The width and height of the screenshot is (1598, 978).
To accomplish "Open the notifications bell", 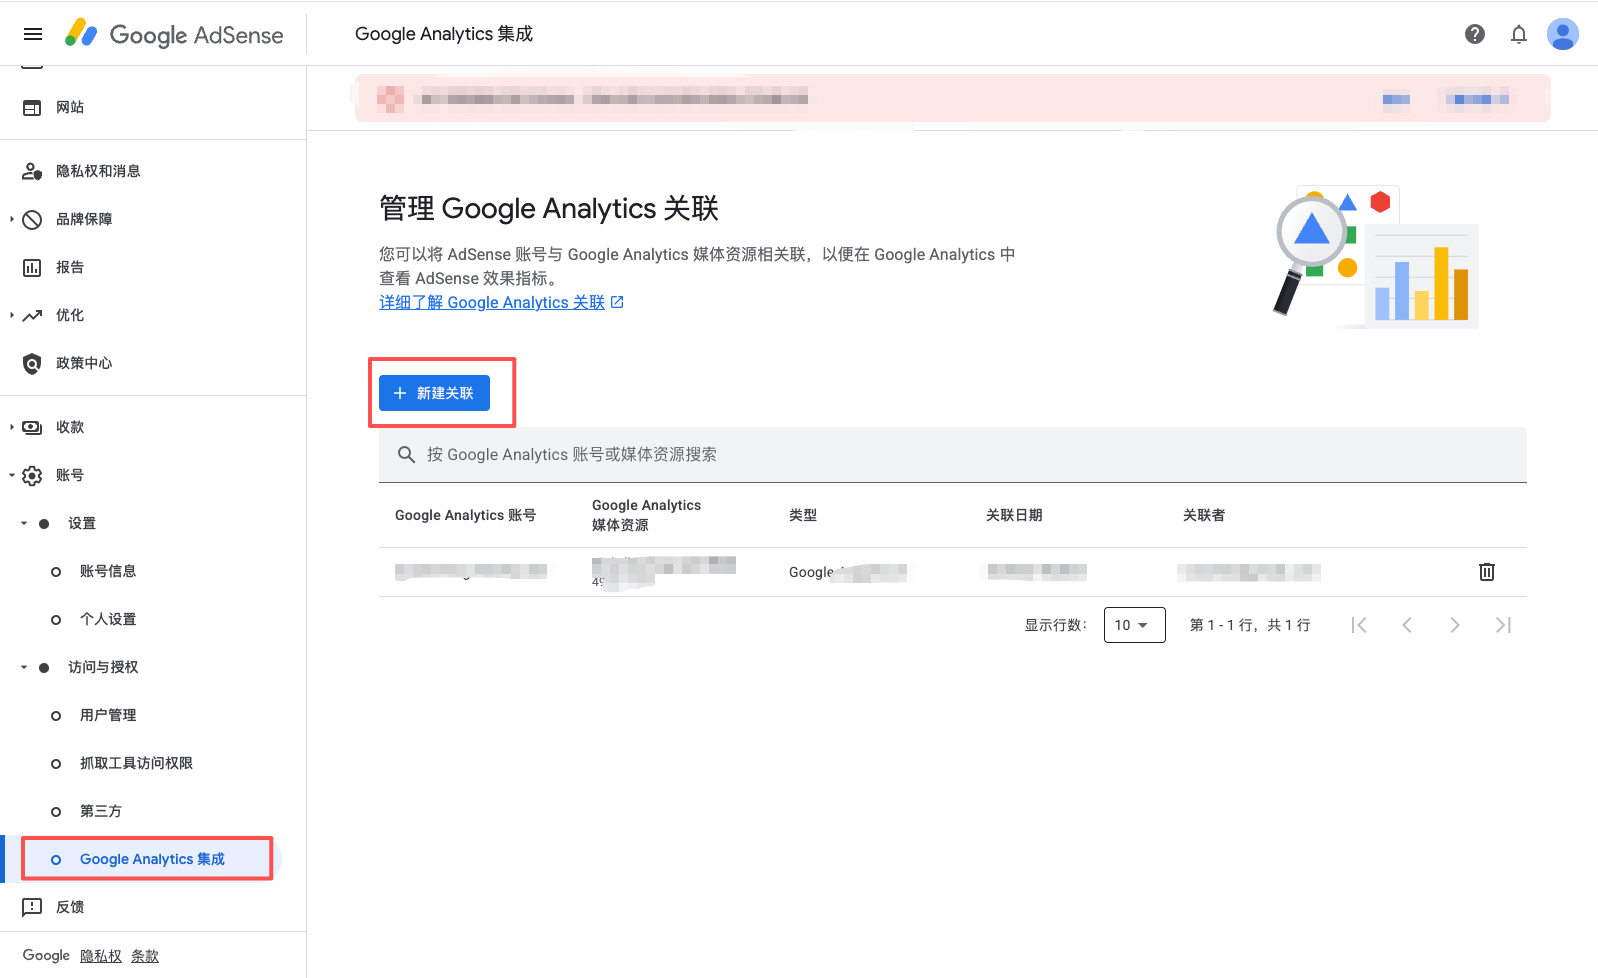I will click(1519, 34).
